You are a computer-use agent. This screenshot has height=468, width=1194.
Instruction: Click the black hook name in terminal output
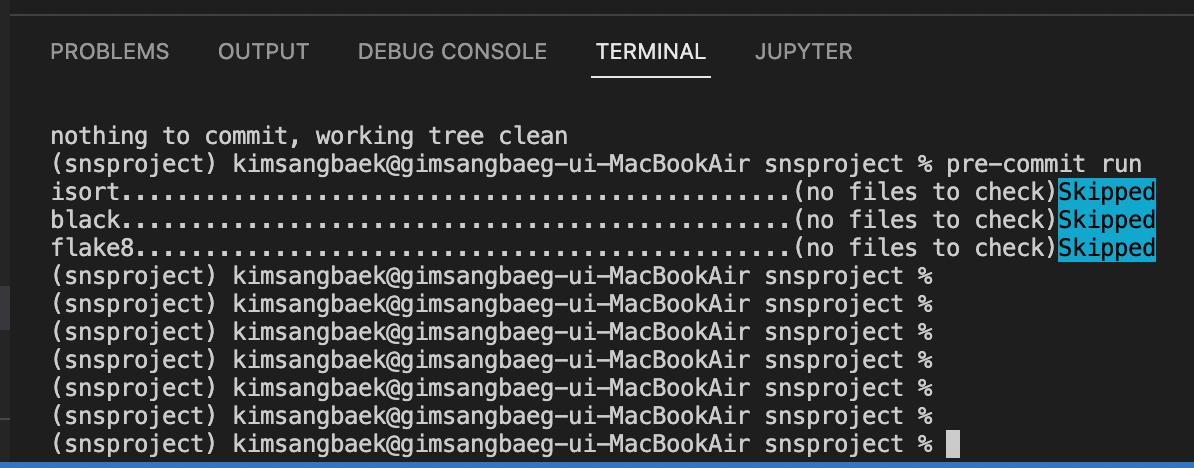pyautogui.click(x=85, y=220)
